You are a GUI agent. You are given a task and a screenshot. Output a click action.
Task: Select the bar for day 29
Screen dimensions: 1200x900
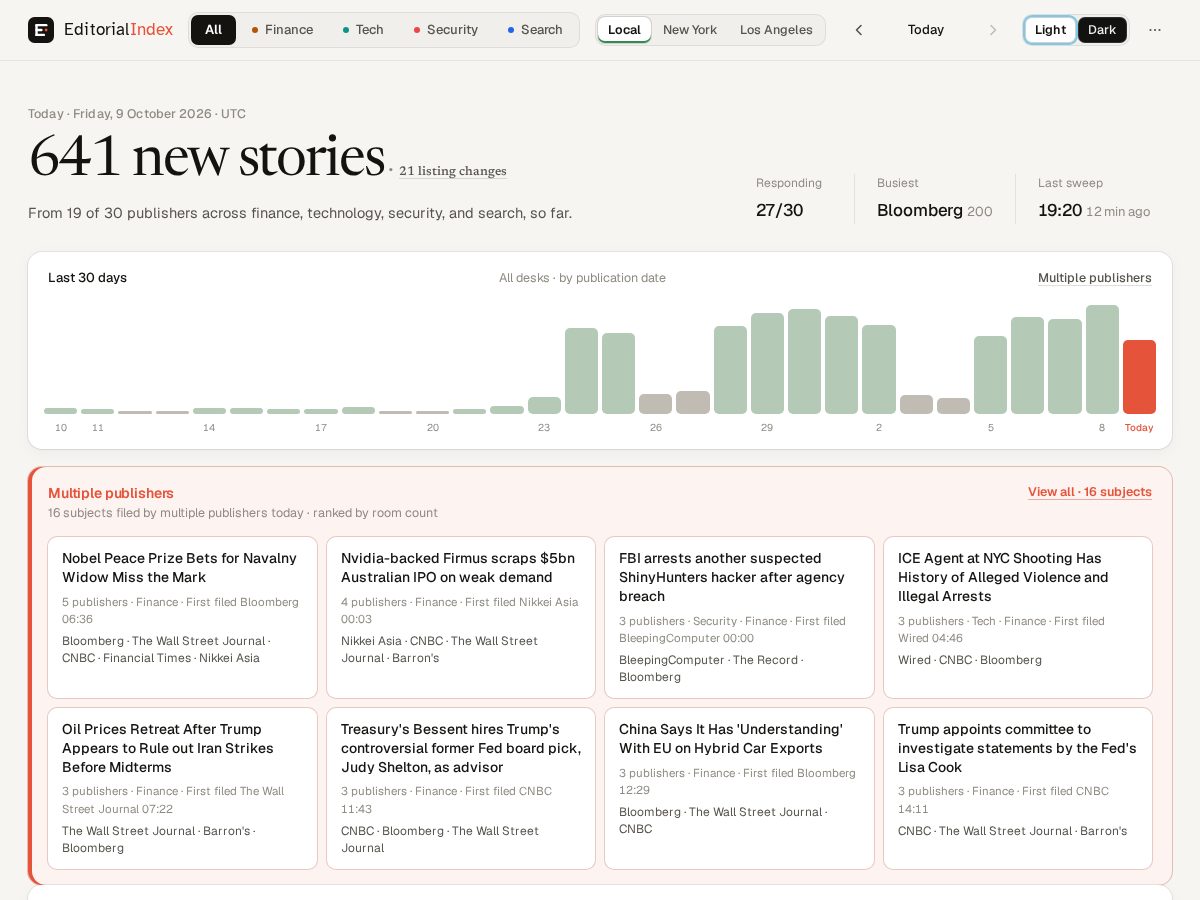pos(767,363)
